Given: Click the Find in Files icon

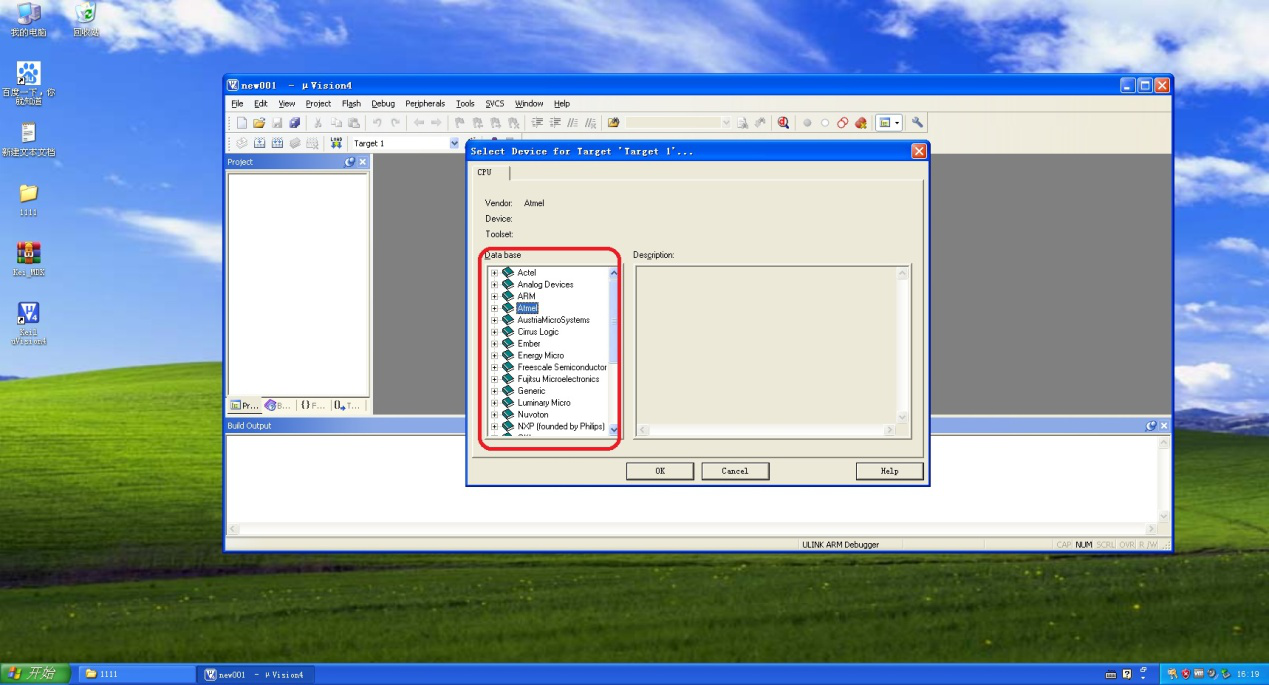Looking at the screenshot, I should pos(613,123).
